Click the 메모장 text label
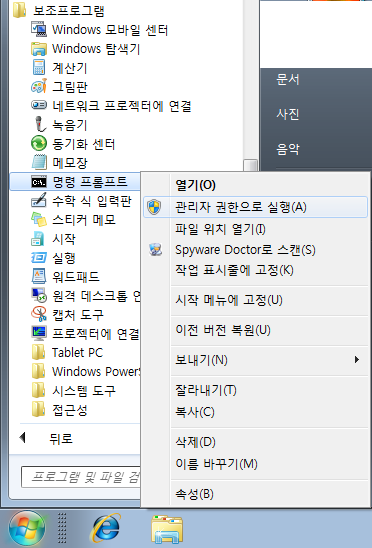The image size is (372, 548). 70,163
